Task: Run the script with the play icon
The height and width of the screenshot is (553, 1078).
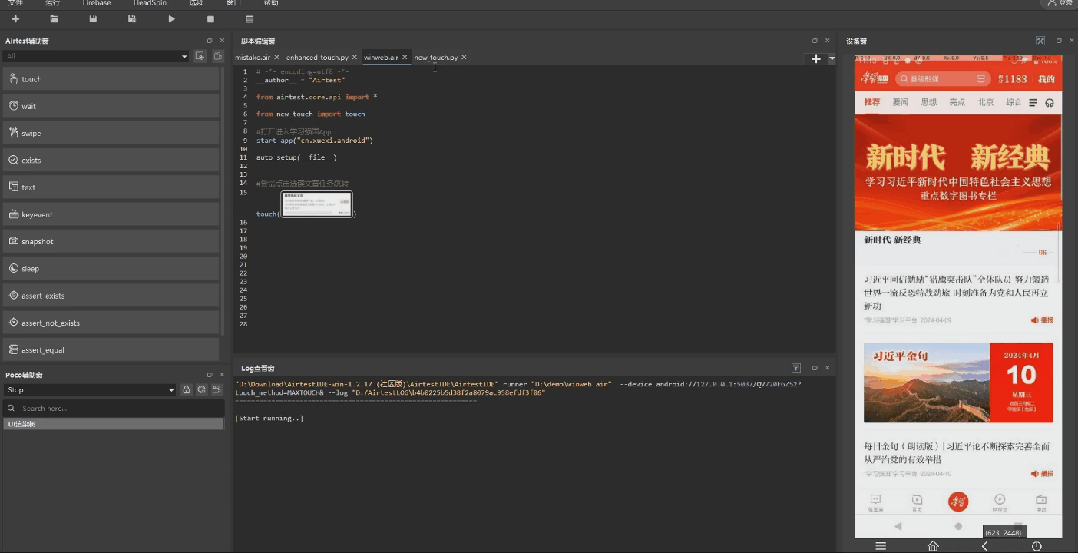Action: [x=171, y=19]
